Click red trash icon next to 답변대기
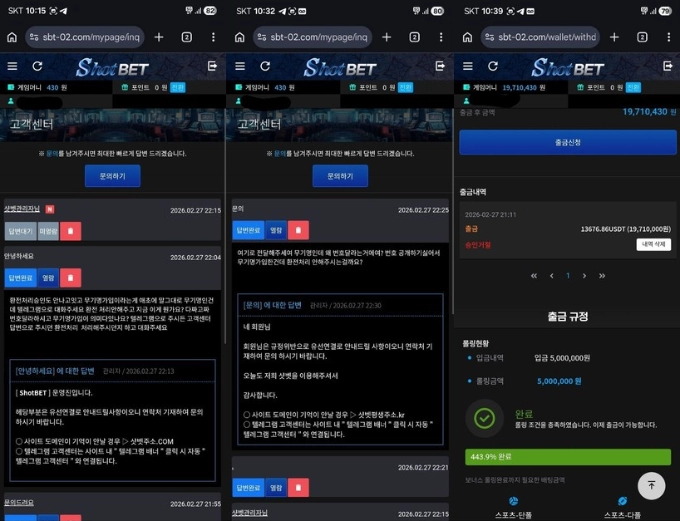Viewport: 680px width, 521px height. point(72,231)
